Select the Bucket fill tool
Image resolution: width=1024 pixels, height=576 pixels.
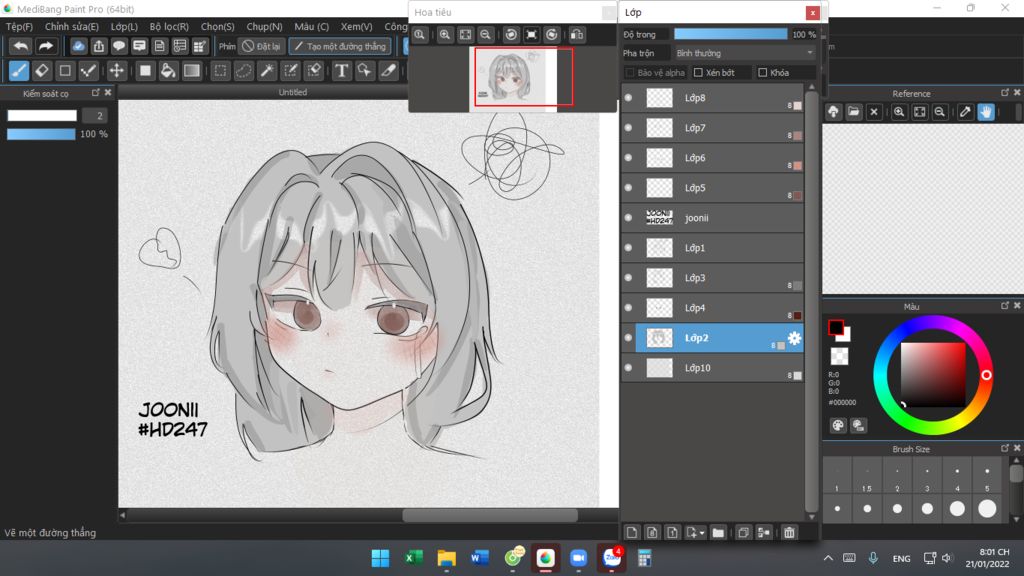click(x=168, y=71)
